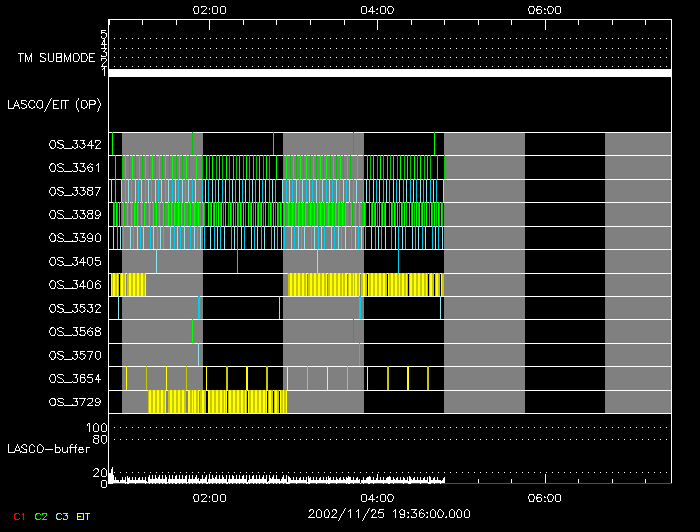Click the white TM SUBMODE level bar
This screenshot has width=700, height=532.
click(389, 73)
